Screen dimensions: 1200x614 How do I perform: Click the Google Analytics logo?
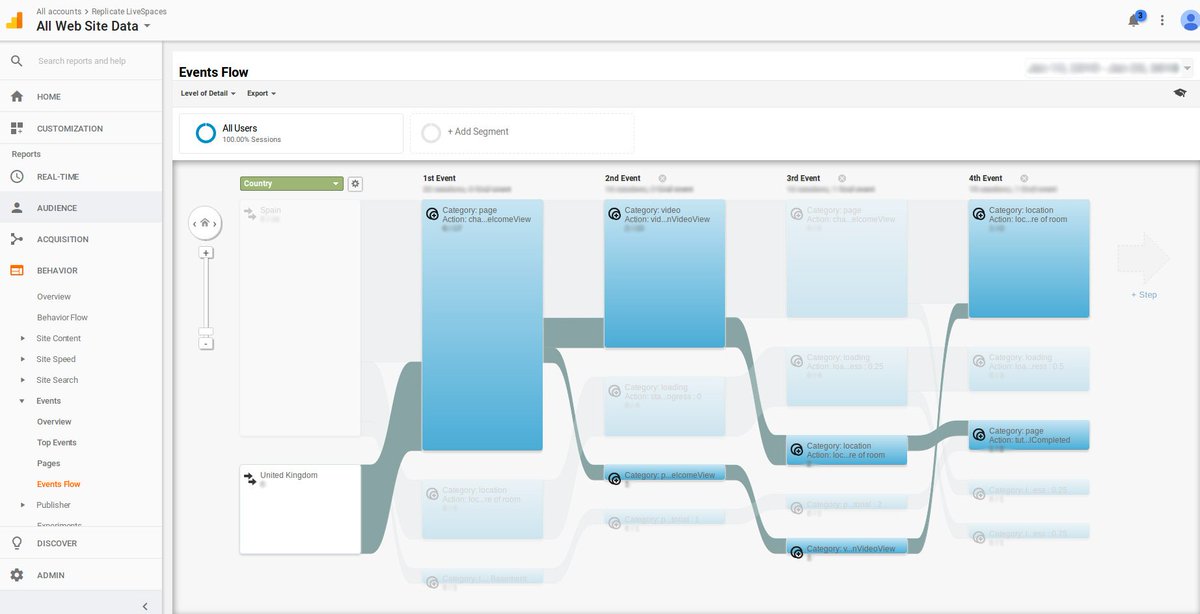point(14,20)
